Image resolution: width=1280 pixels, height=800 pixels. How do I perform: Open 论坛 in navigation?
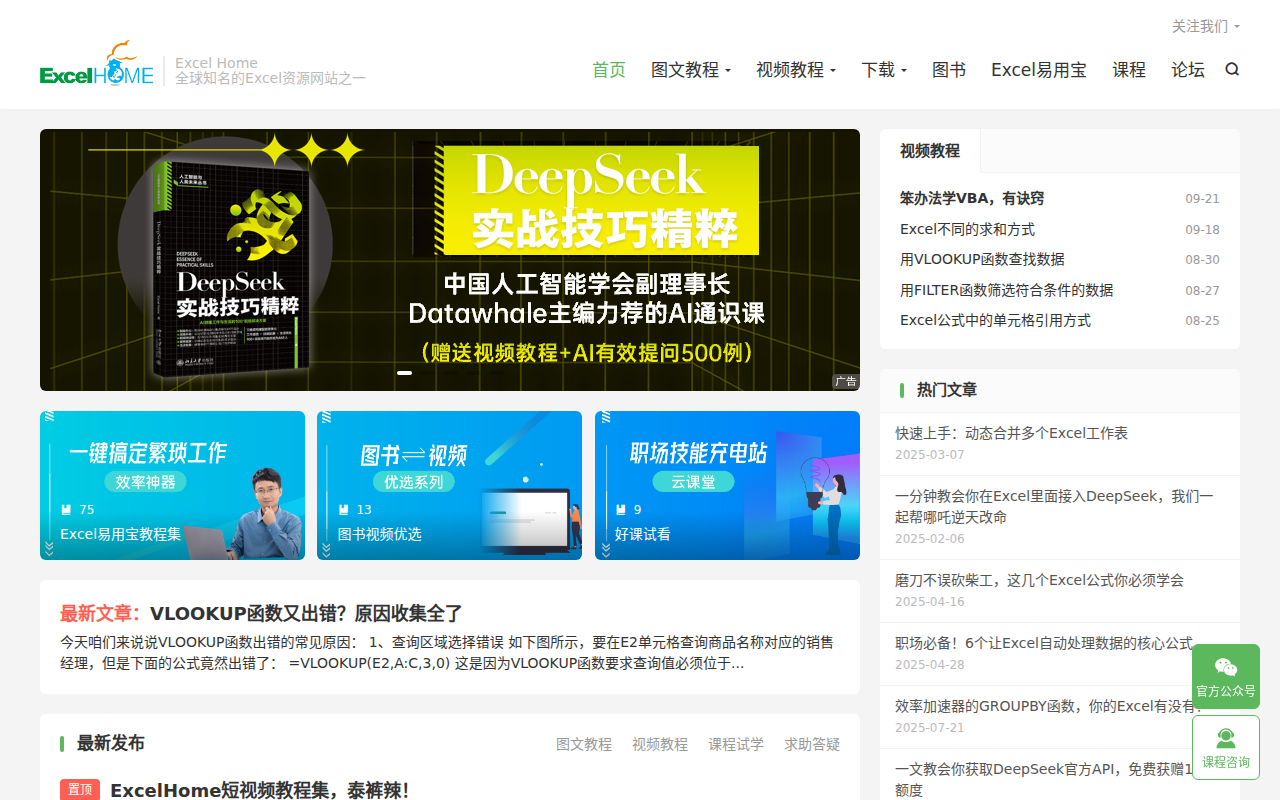1188,70
